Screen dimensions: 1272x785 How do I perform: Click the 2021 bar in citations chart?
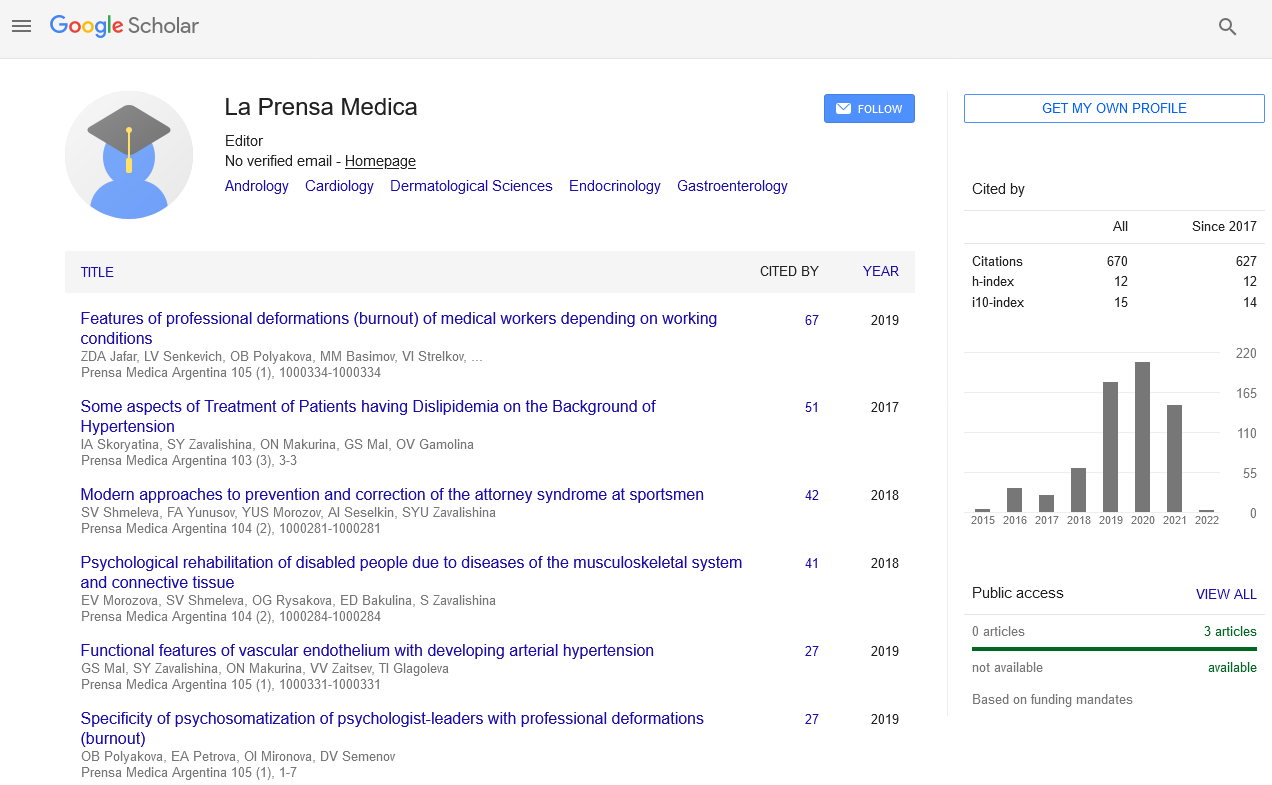coord(1174,459)
